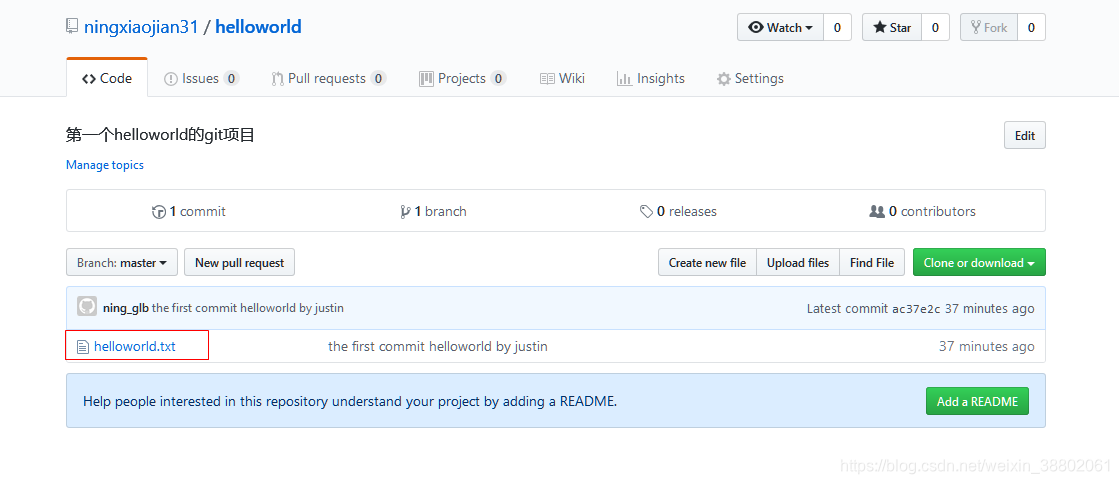Switch to the Issues tab
Viewport: 1119px width, 484px height.
(x=201, y=79)
